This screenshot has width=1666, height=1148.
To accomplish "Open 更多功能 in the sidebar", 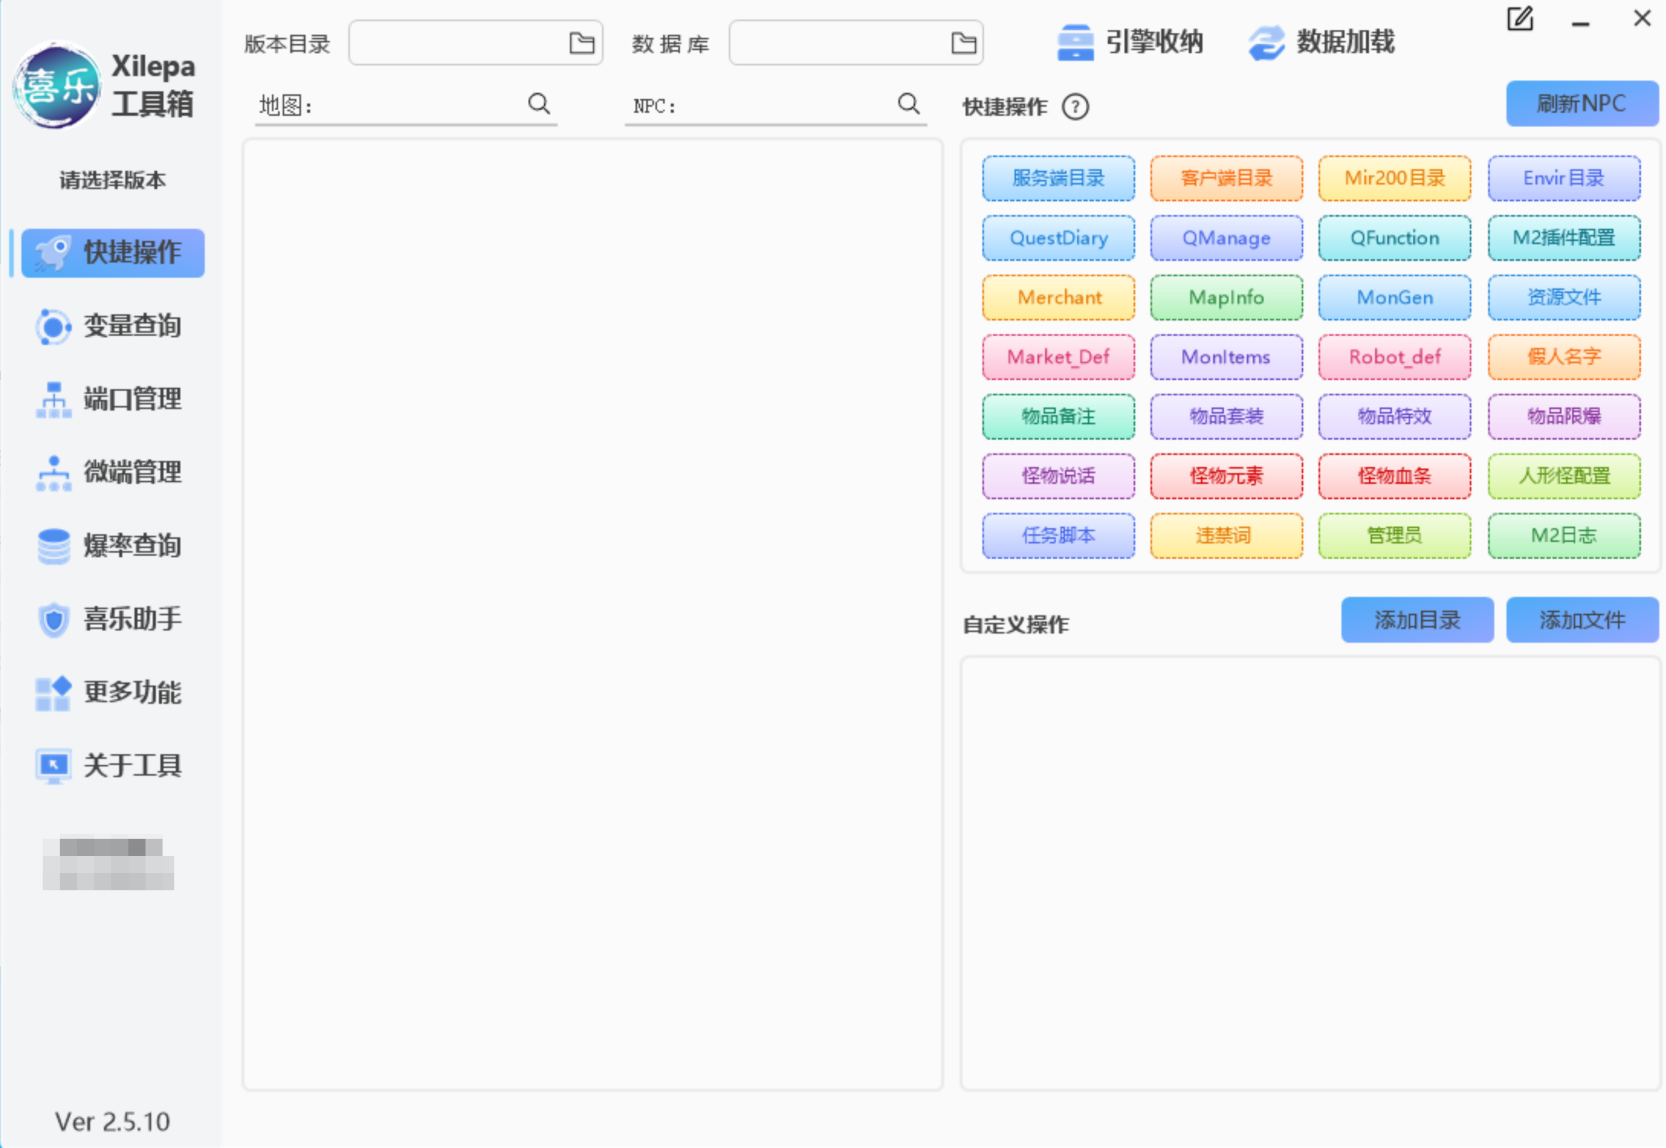I will [x=113, y=692].
